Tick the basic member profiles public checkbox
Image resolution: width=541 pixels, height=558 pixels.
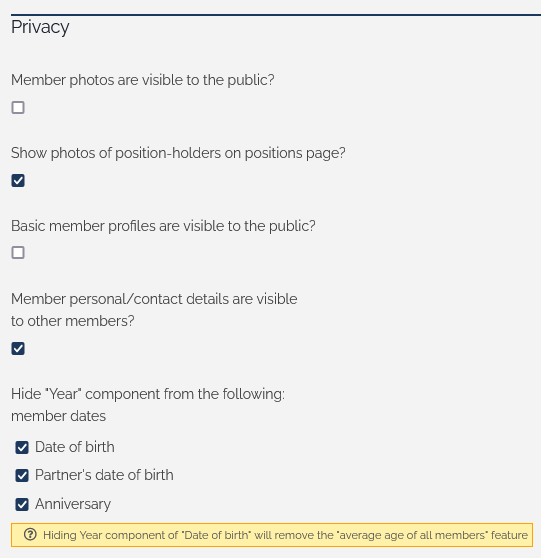coord(18,253)
